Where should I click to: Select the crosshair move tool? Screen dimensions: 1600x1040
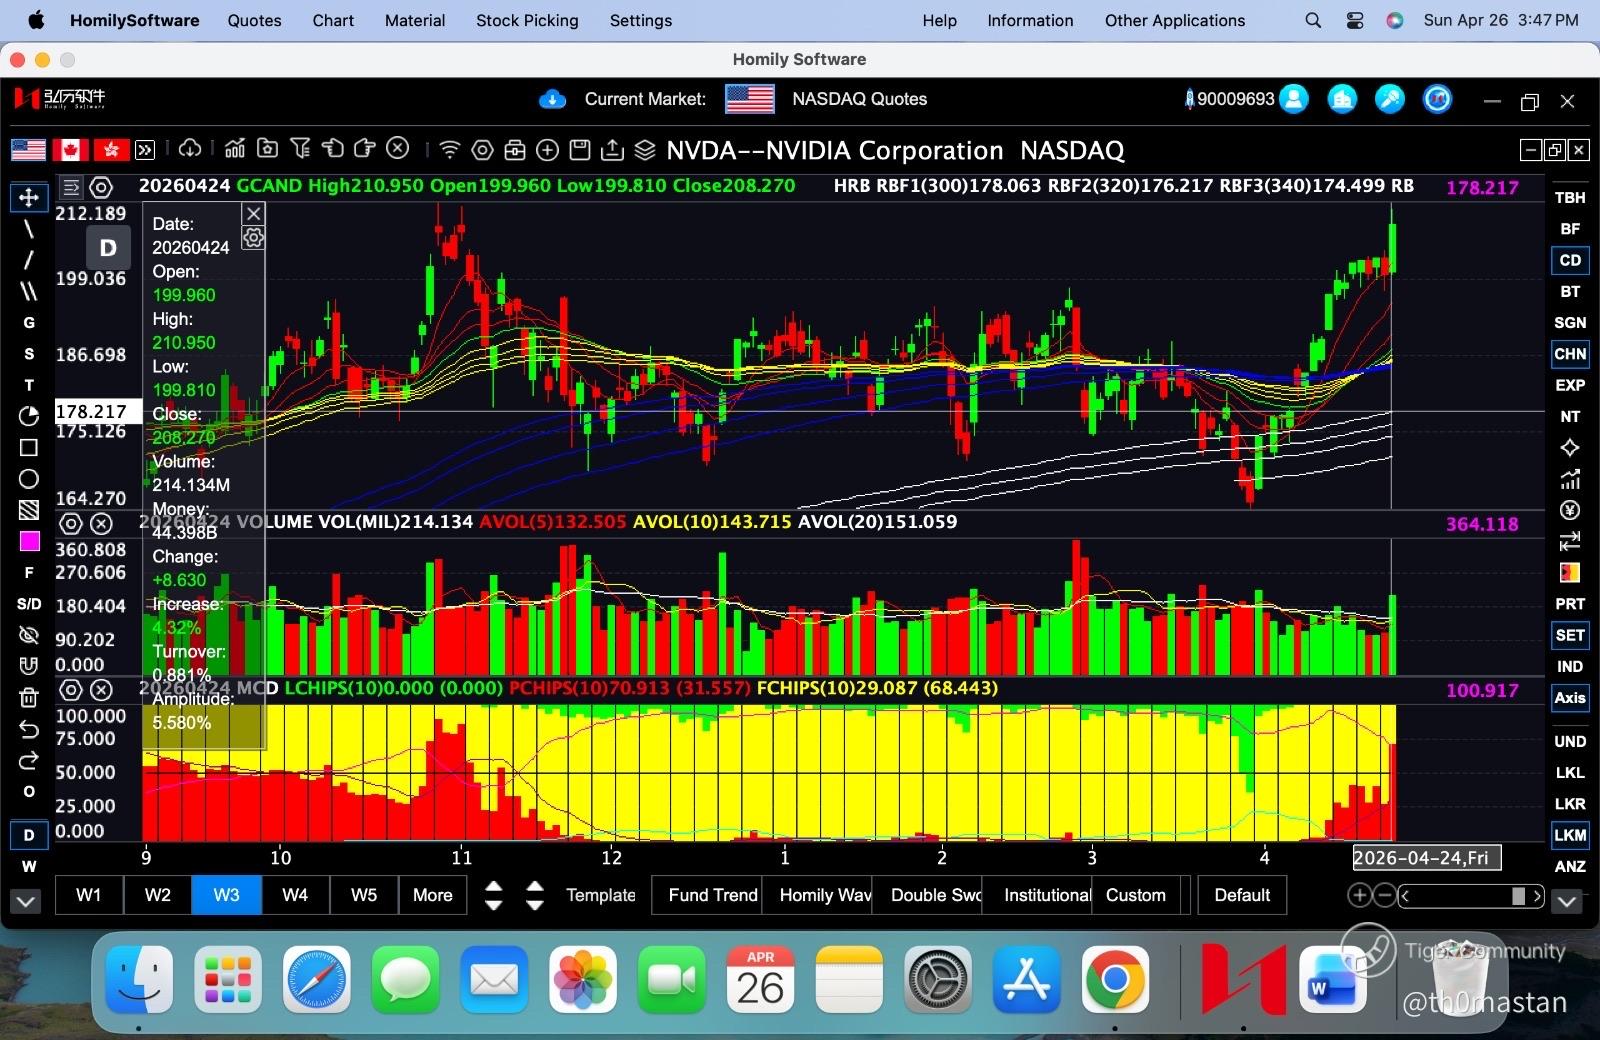pos(29,197)
